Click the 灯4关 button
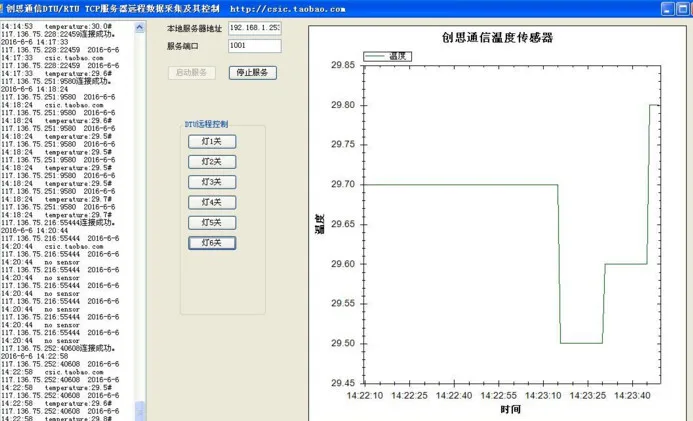The width and height of the screenshot is (693, 421). click(x=212, y=202)
